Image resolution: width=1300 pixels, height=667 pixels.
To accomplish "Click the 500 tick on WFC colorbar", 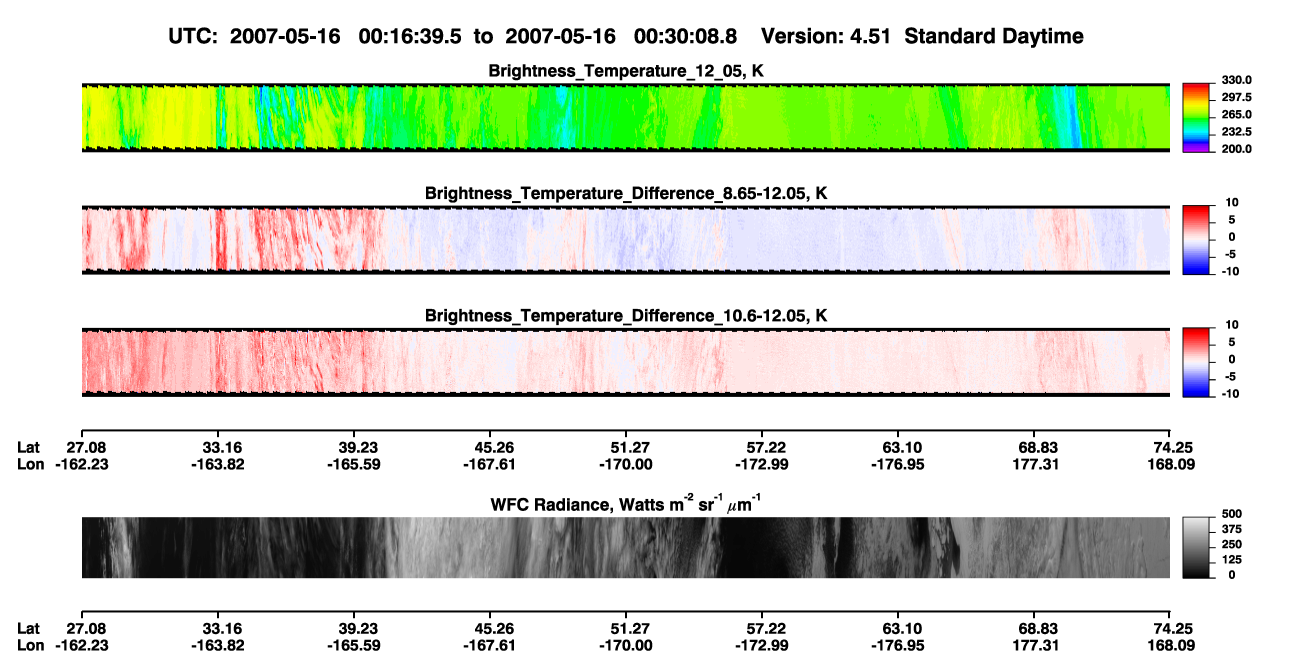I will (1232, 512).
